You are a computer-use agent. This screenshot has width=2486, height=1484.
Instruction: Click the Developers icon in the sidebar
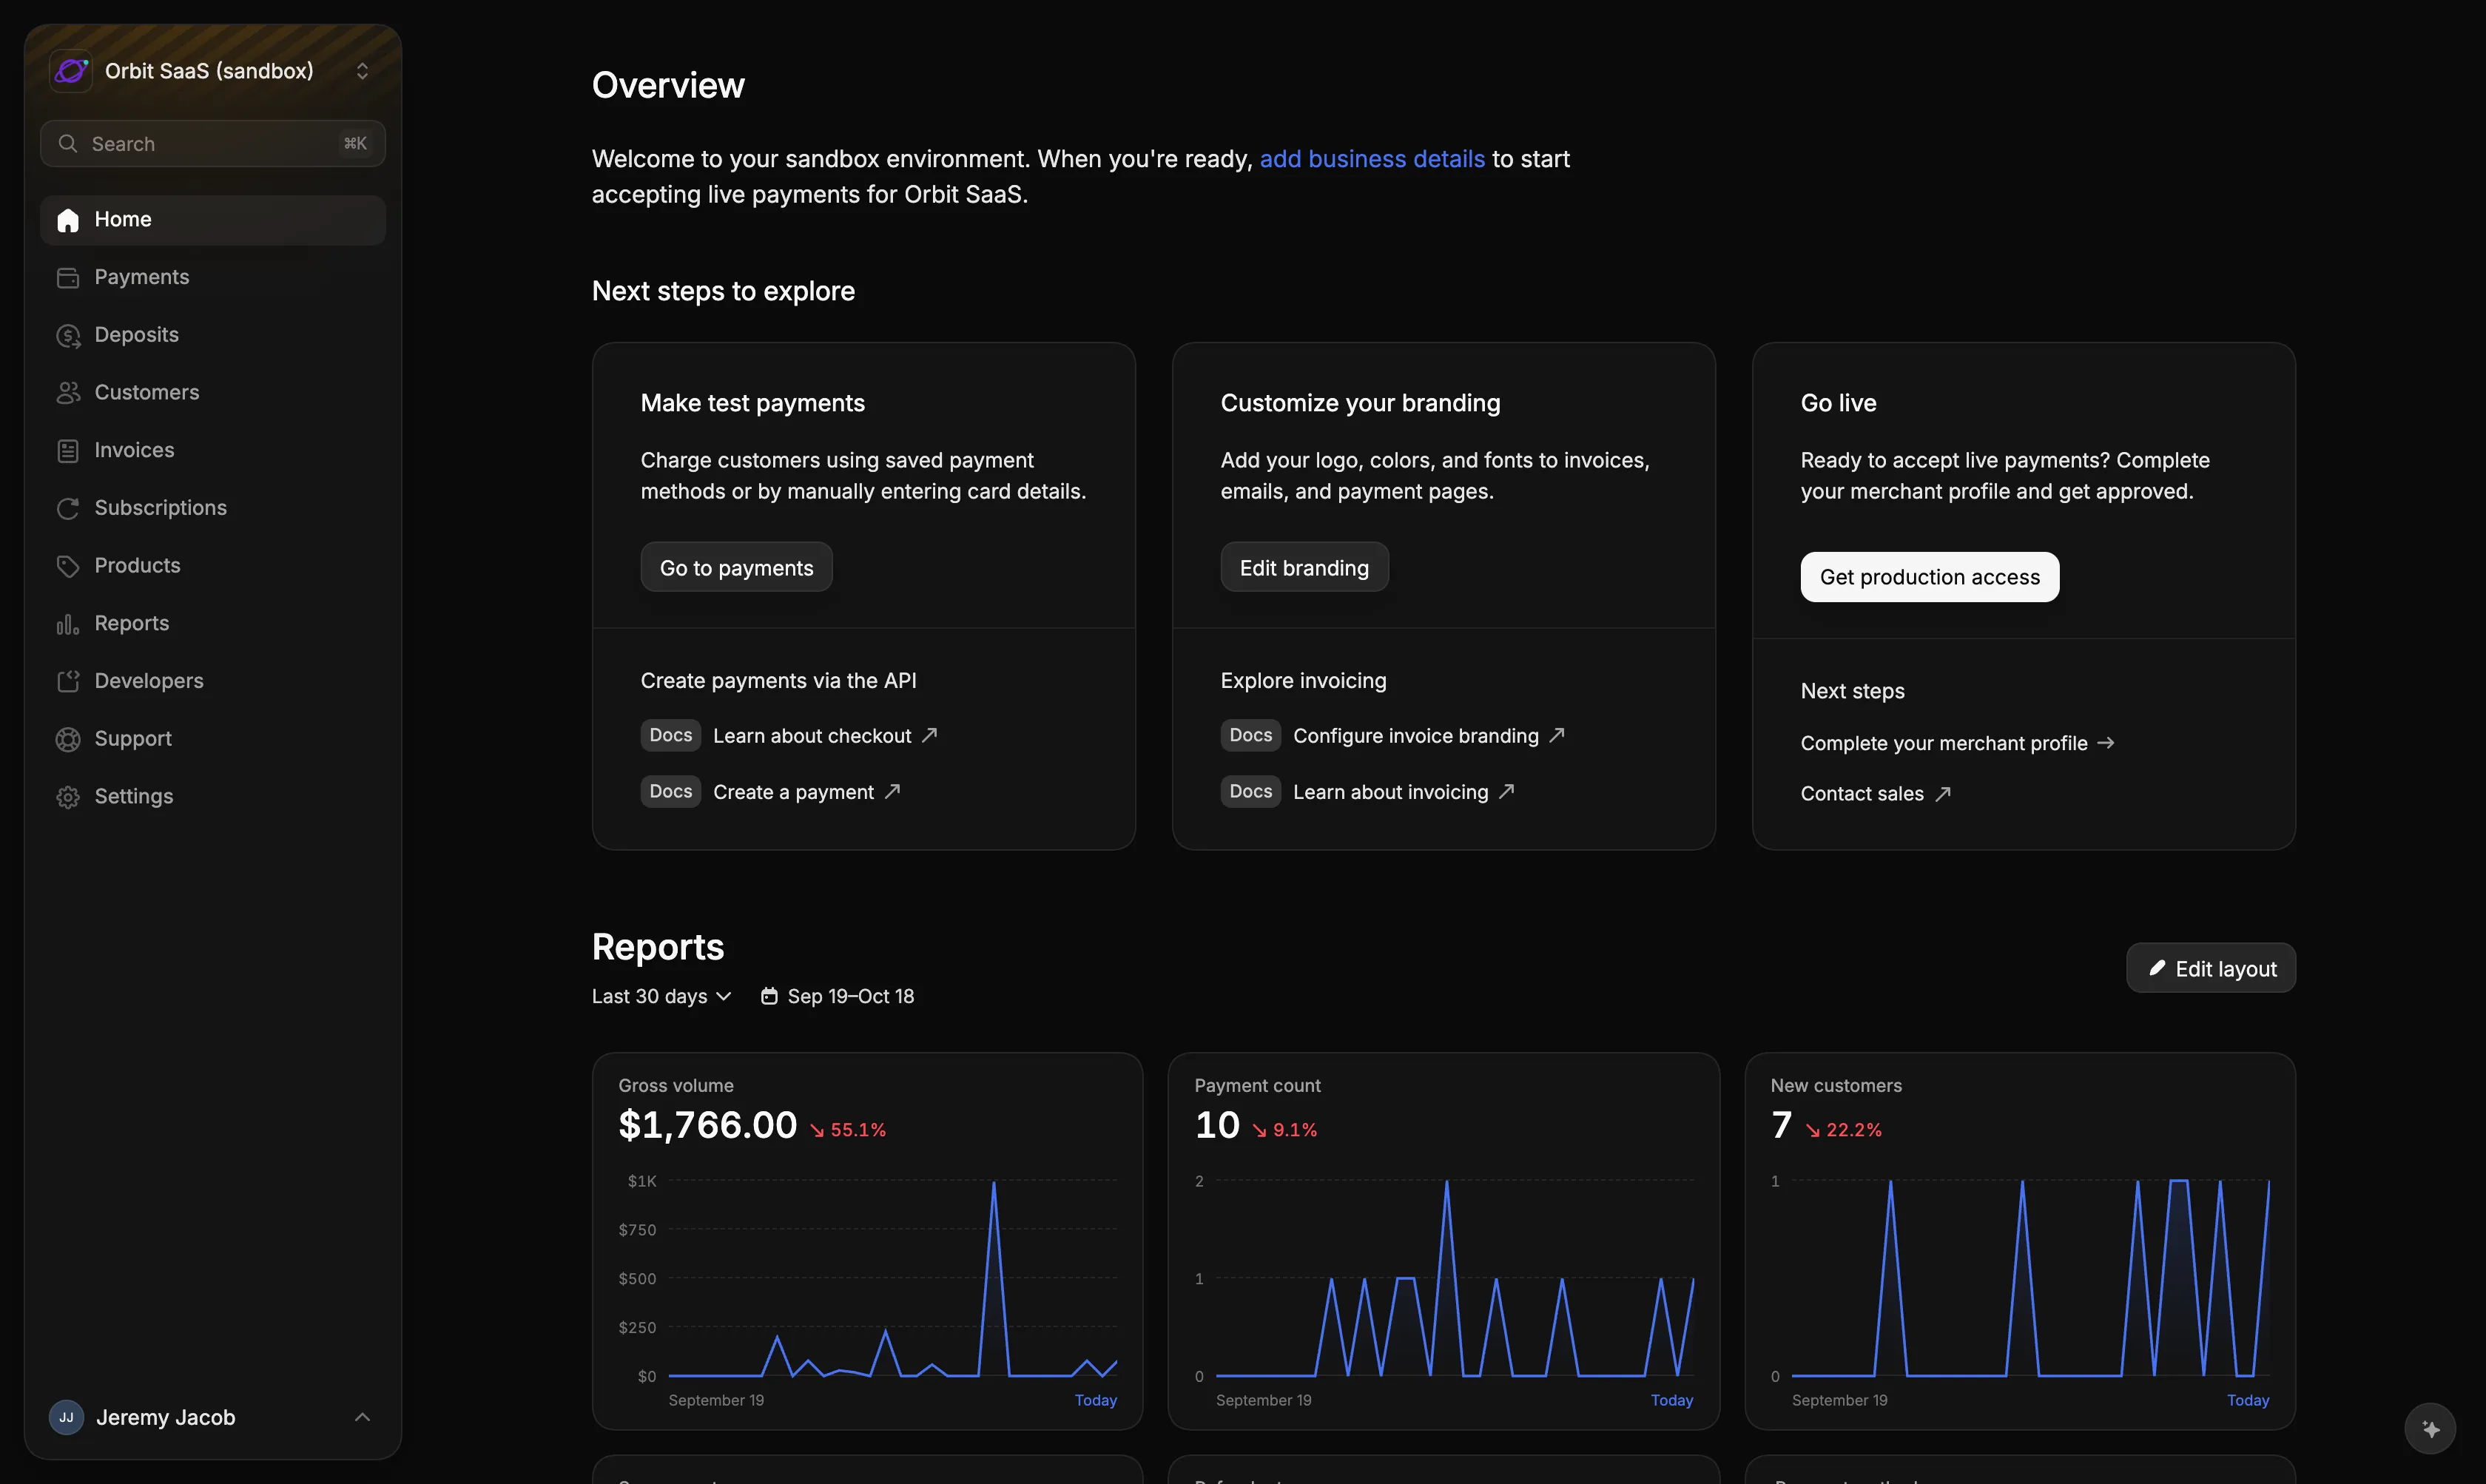(x=68, y=682)
